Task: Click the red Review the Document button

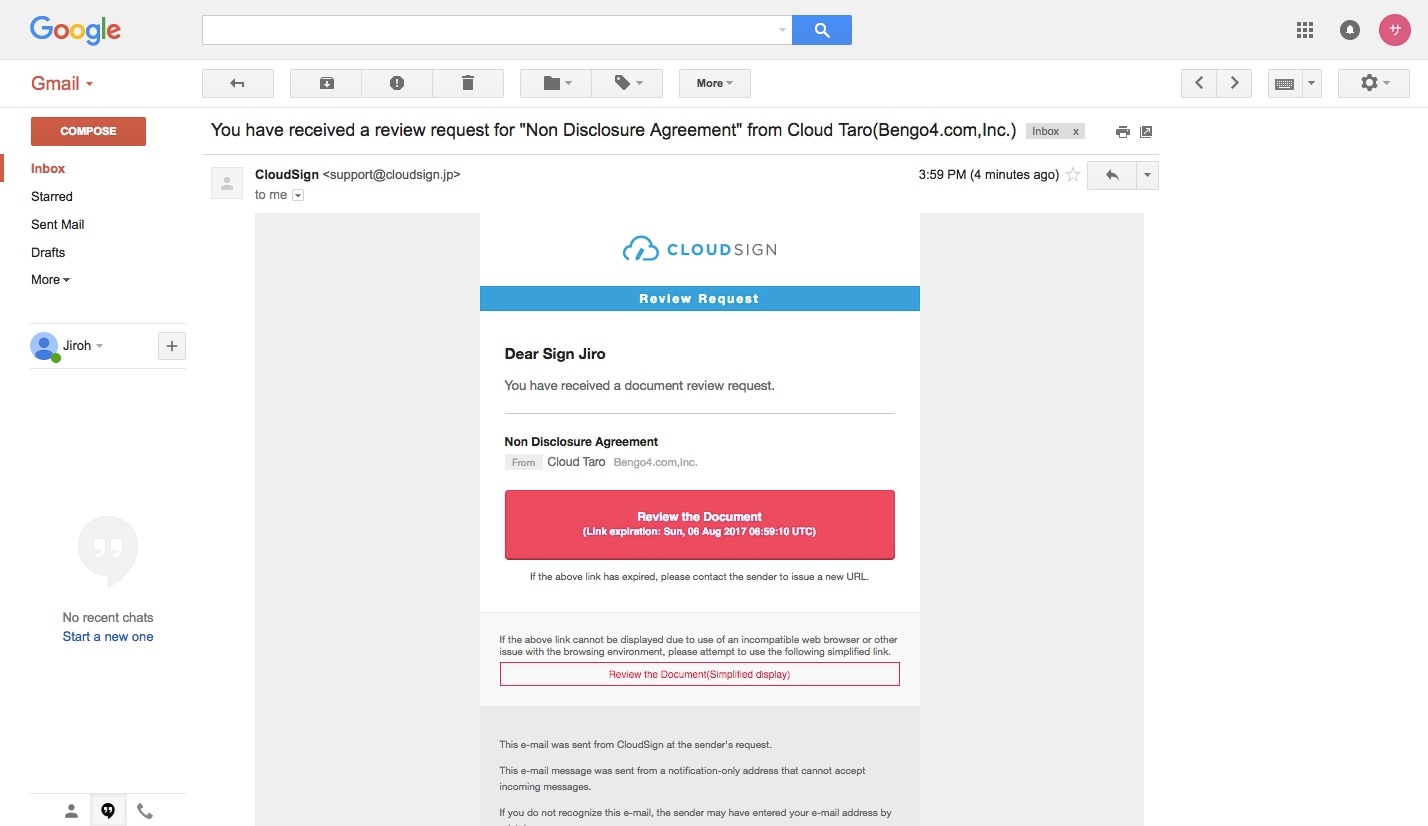Action: (700, 524)
